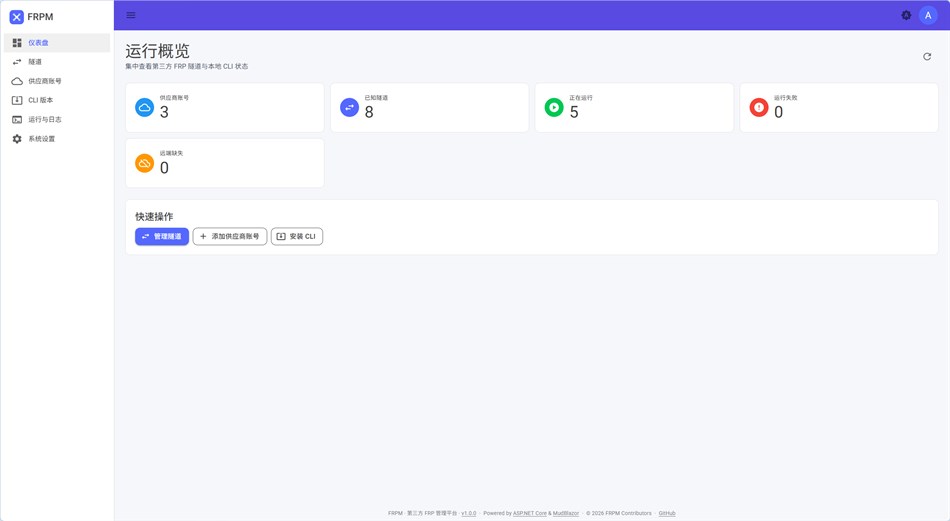Open 系统设置 in the sidebar
Viewport: 950px width, 521px height.
(x=57, y=139)
